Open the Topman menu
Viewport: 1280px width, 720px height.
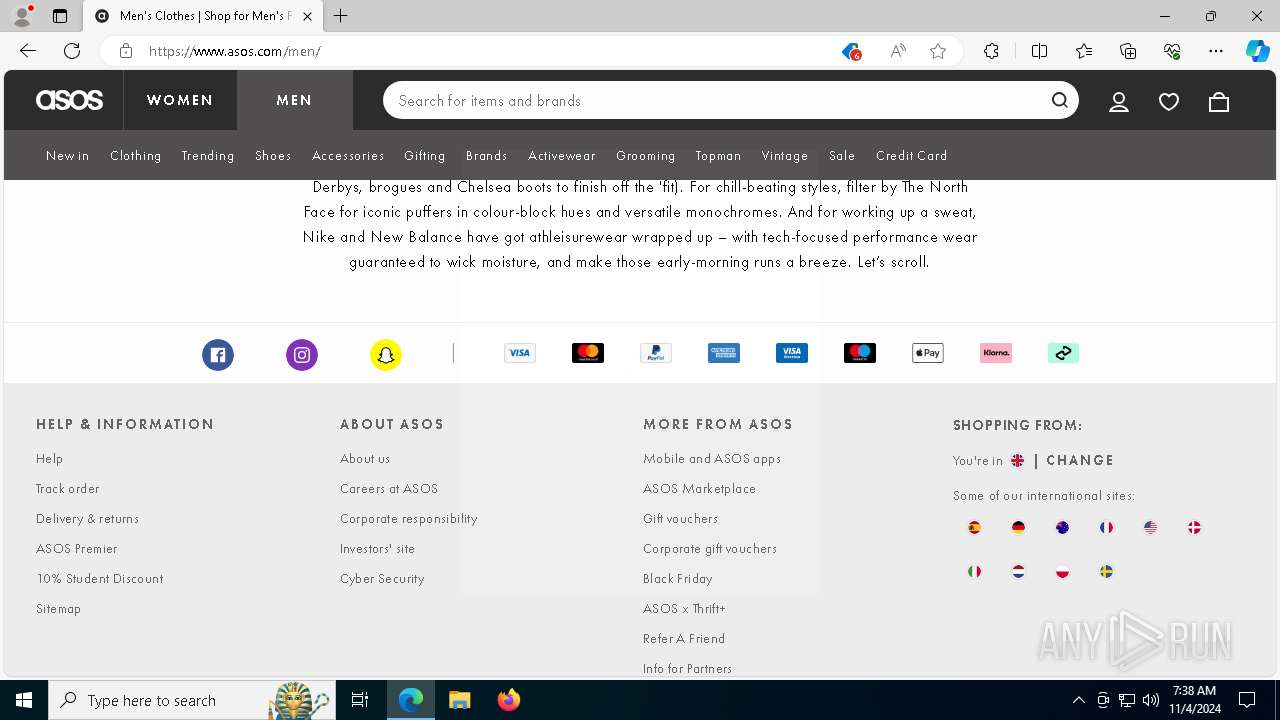pyautogui.click(x=718, y=156)
